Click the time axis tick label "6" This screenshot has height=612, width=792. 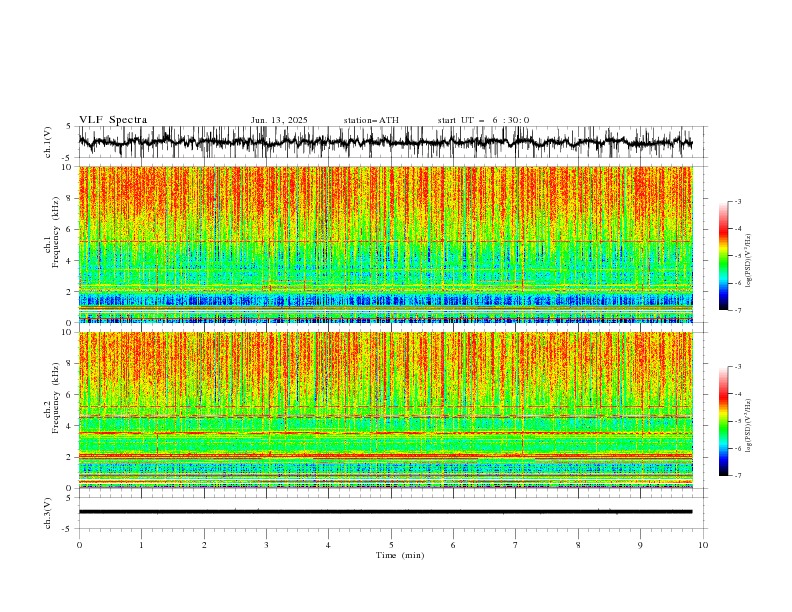[x=453, y=545]
